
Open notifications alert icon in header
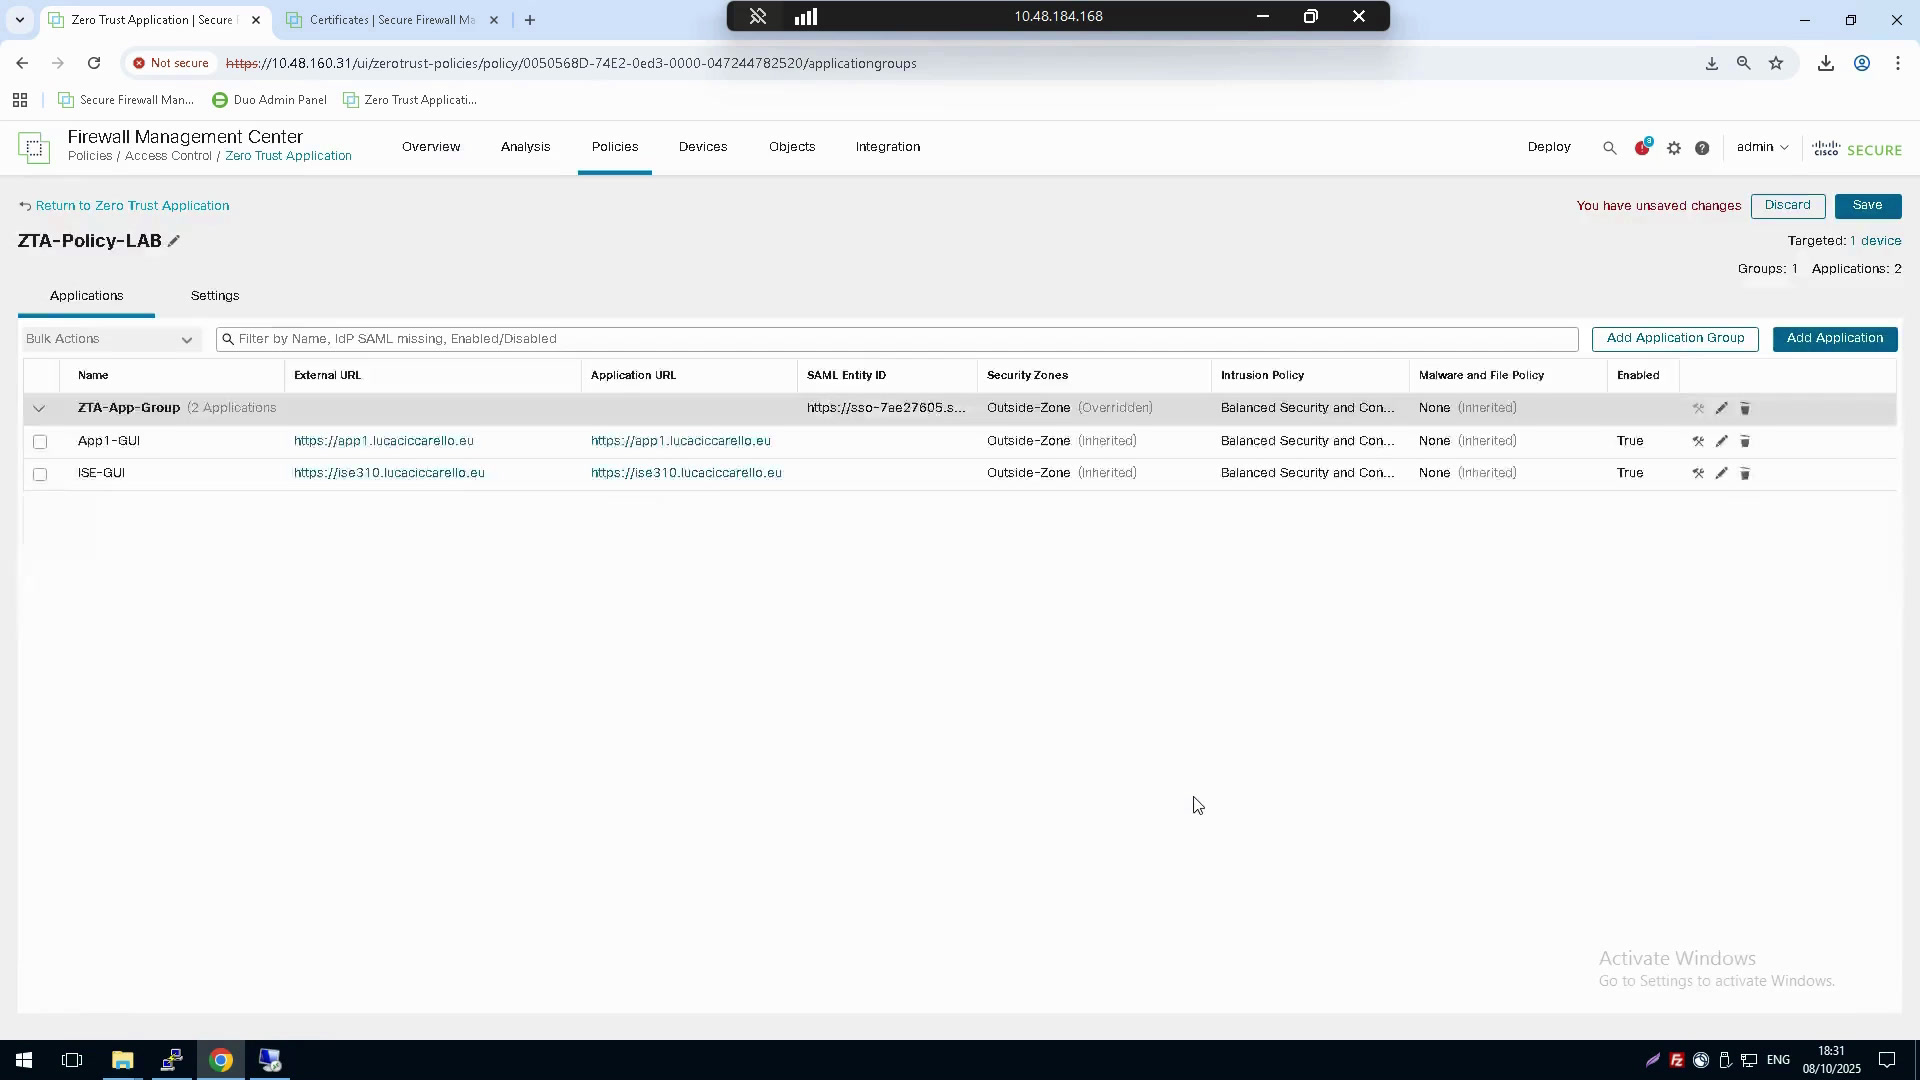point(1642,147)
